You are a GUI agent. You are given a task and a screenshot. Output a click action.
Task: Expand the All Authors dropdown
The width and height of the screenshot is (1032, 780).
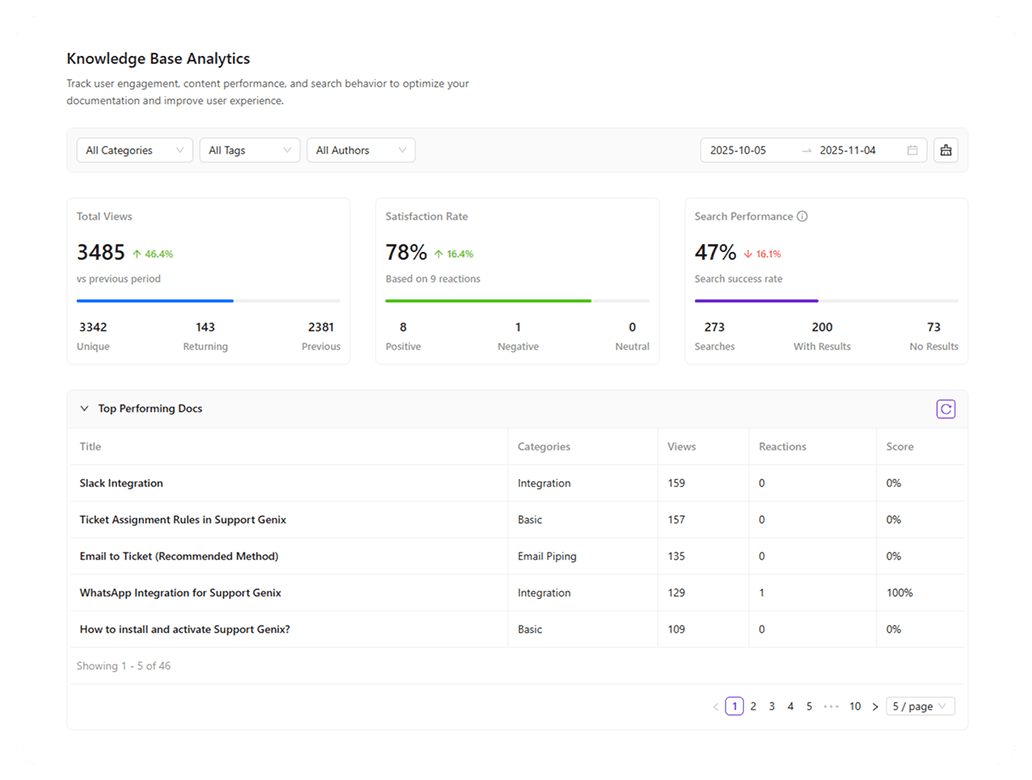(x=360, y=150)
